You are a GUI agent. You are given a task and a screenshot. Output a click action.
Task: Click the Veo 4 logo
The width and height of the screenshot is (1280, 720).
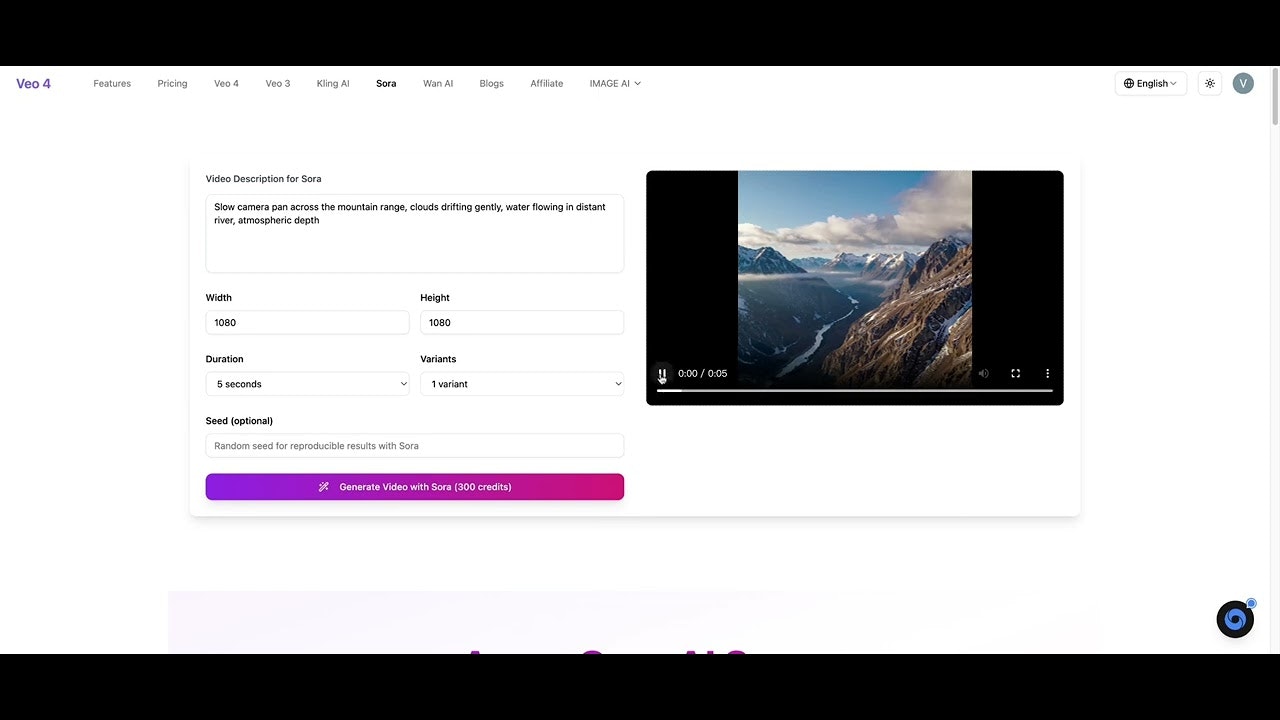(x=33, y=84)
